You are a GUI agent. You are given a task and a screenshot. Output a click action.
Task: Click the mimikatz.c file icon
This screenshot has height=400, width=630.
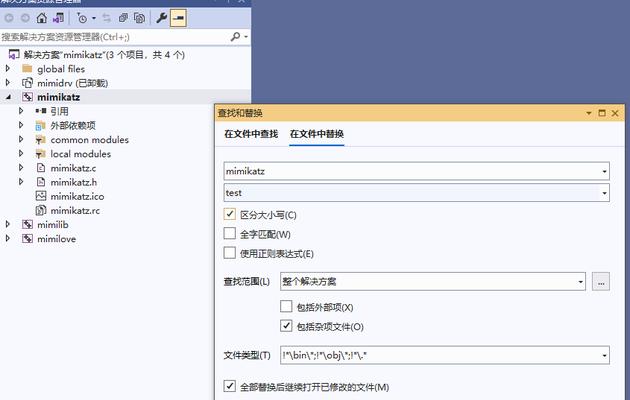(41, 168)
